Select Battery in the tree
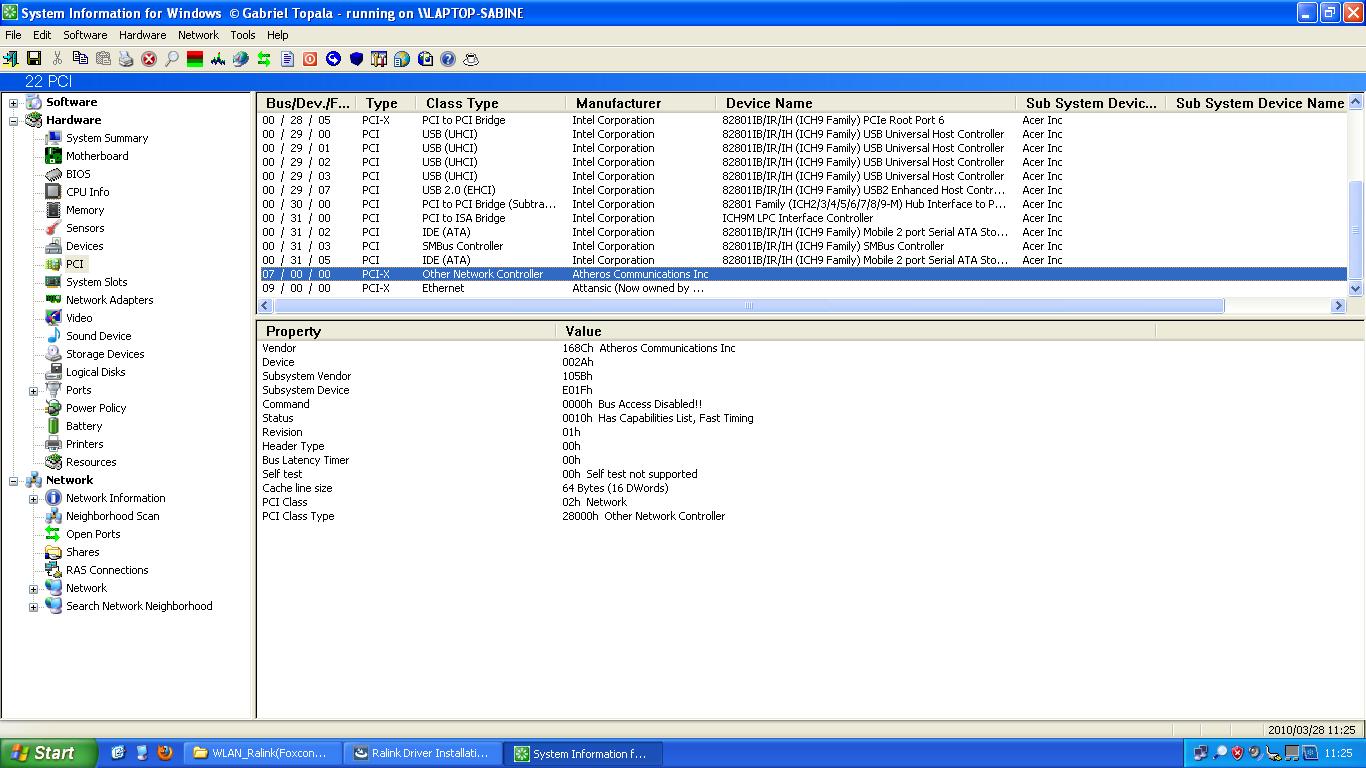Screen dimensions: 1366x768 (x=84, y=426)
